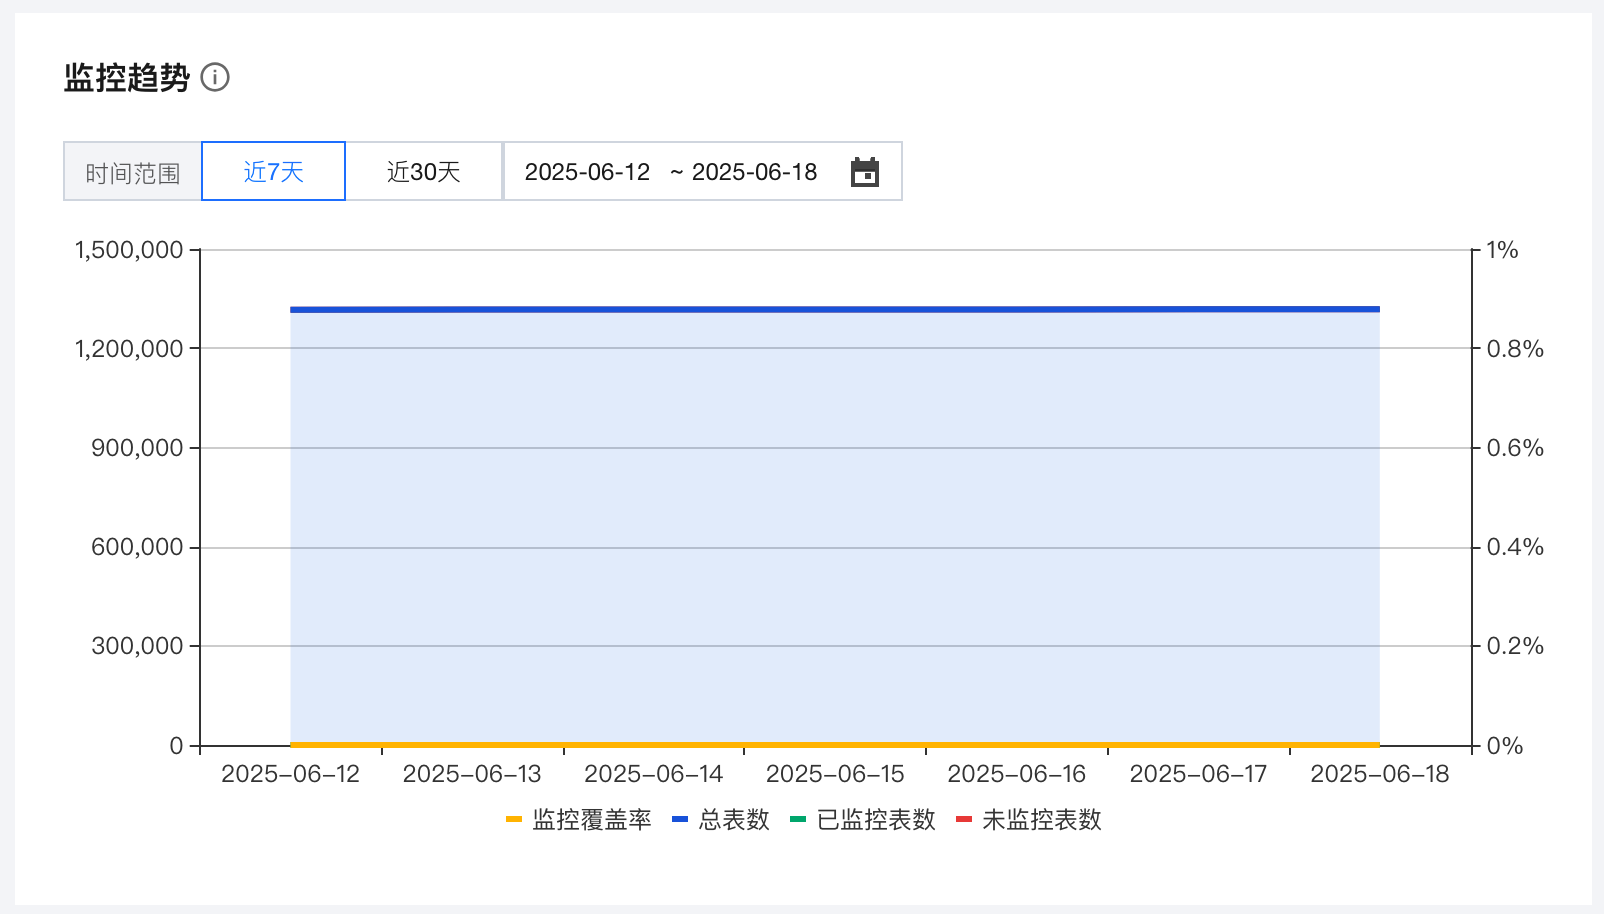Image resolution: width=1604 pixels, height=914 pixels.
Task: Click the 监控趋势 section title
Action: click(x=126, y=77)
